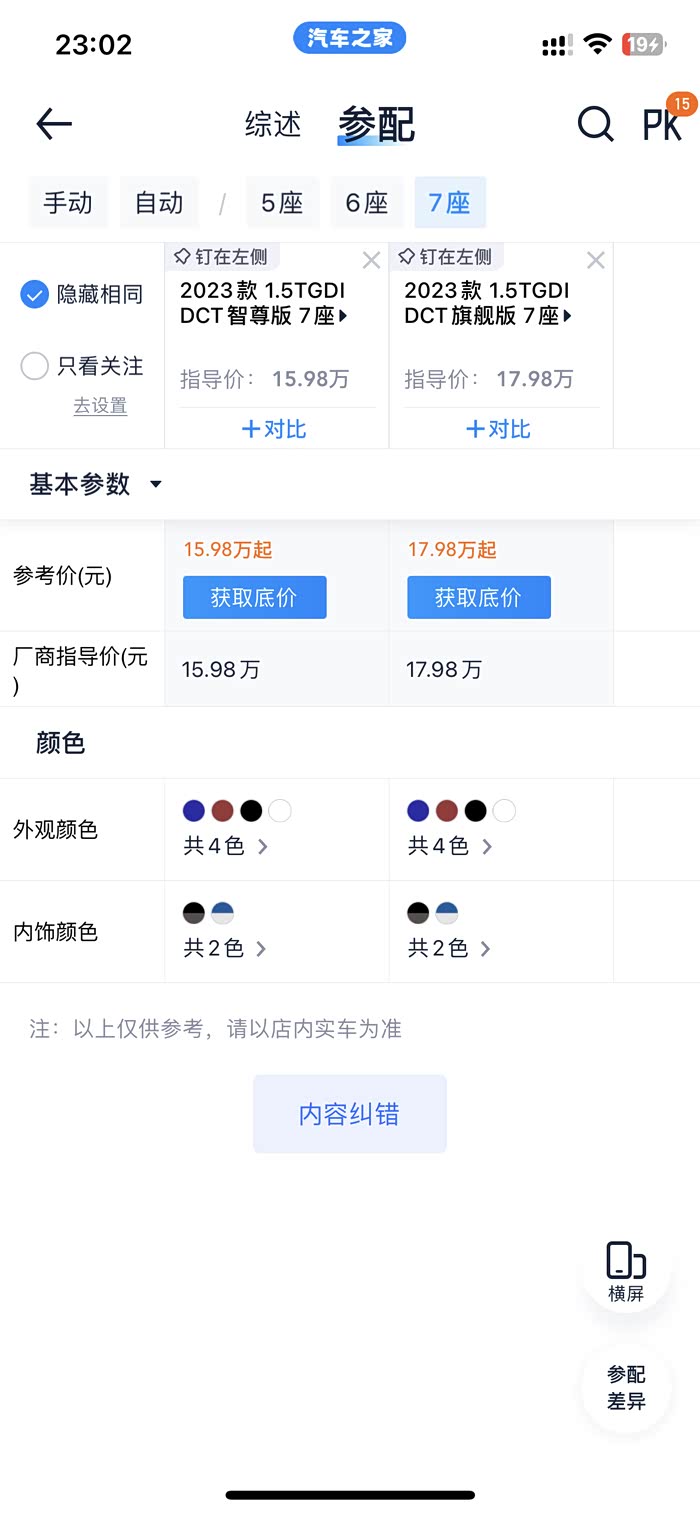Pin 旗舰版 7座 column to left
The width and height of the screenshot is (700, 1514).
click(445, 257)
